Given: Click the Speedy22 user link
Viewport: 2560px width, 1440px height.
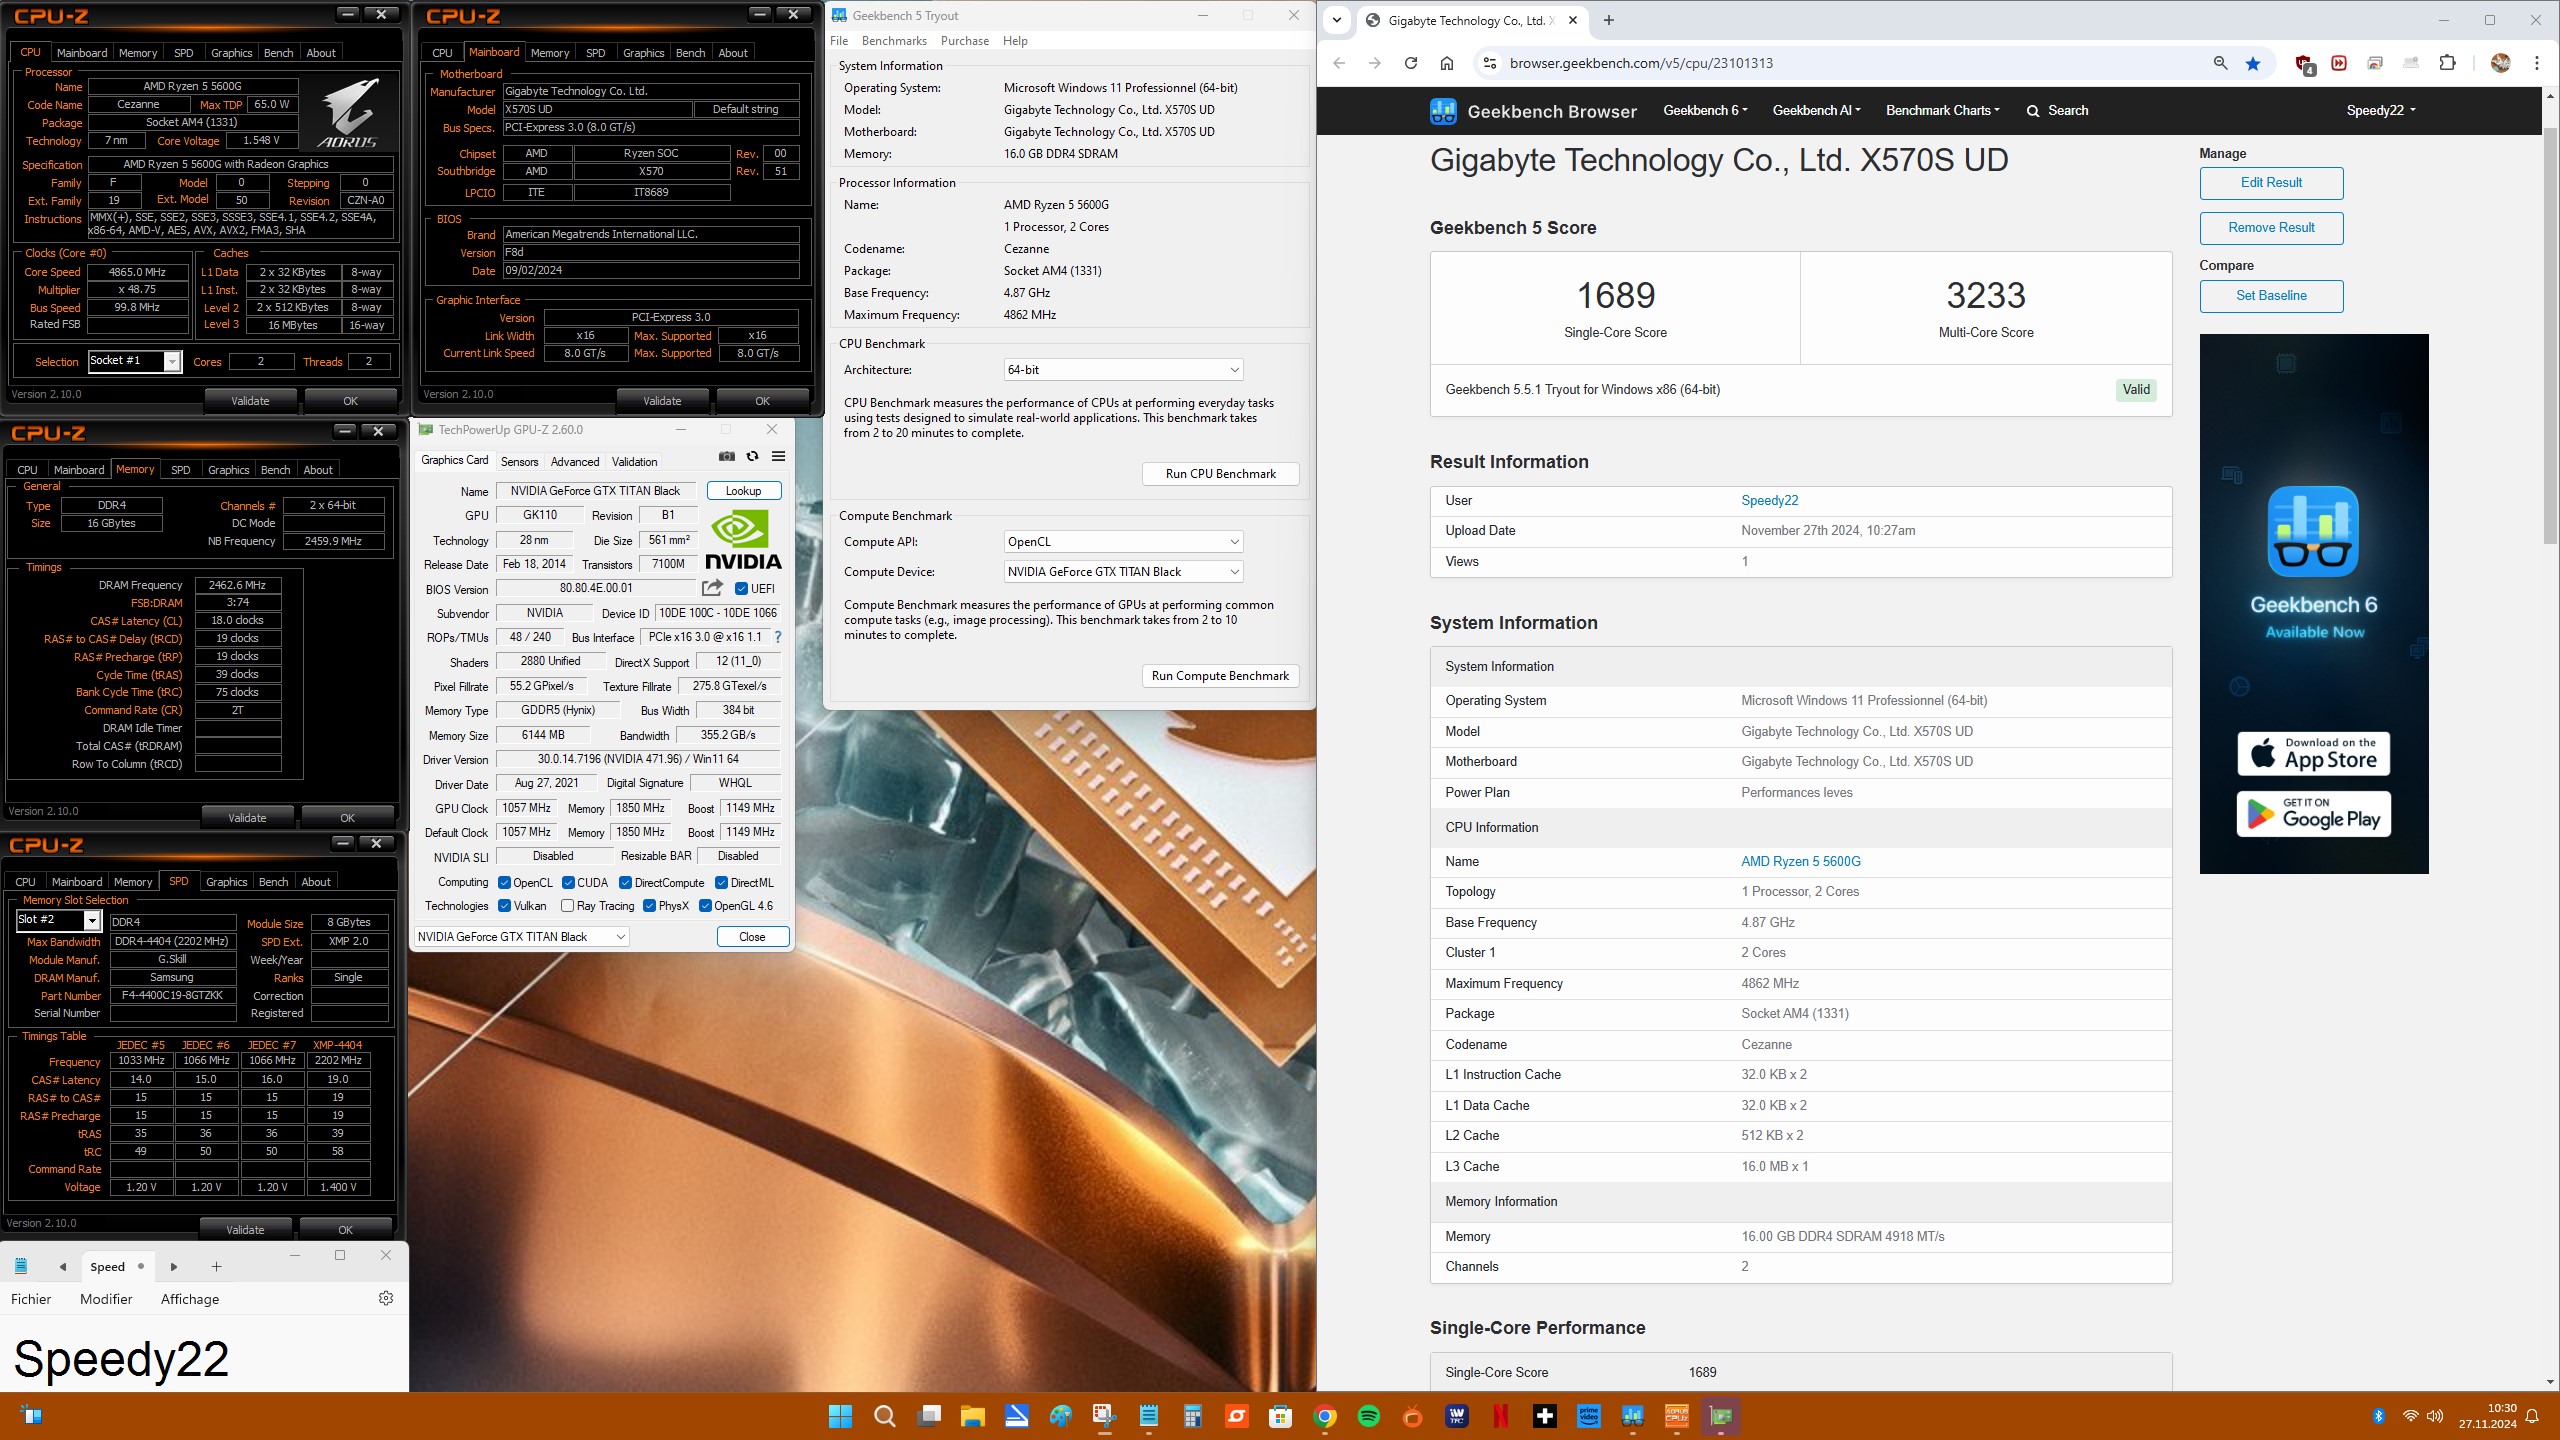Looking at the screenshot, I should (1769, 501).
